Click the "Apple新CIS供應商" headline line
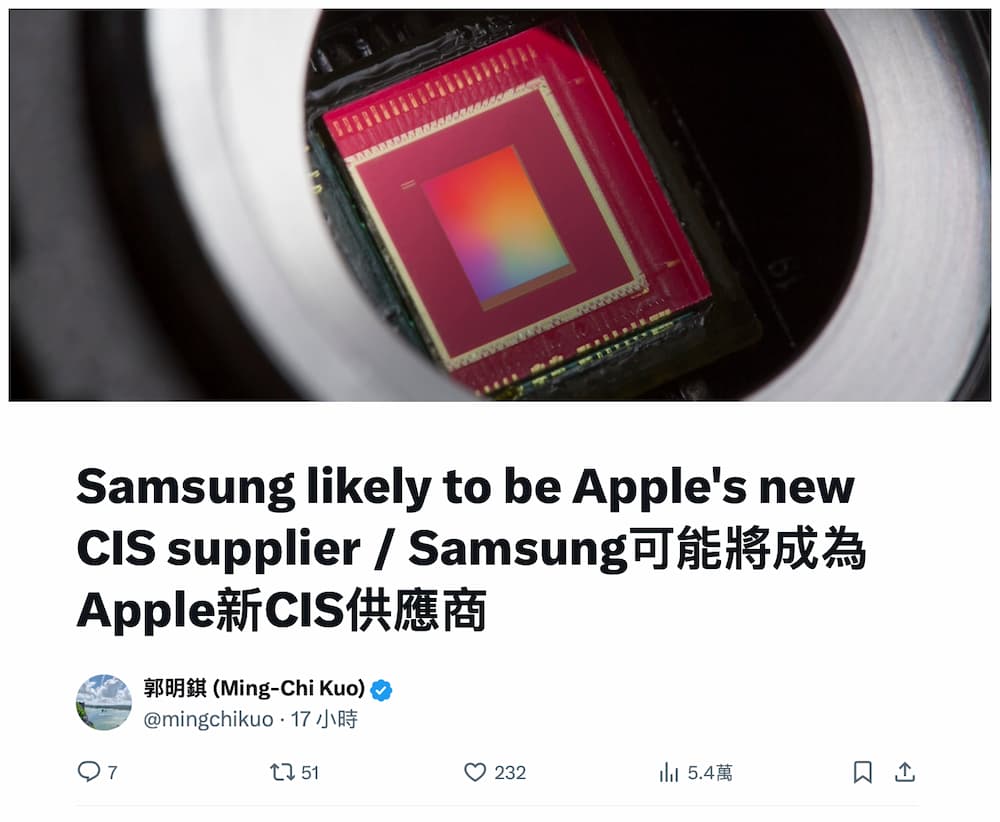Viewport: 1000px width, 822px height. [x=281, y=611]
